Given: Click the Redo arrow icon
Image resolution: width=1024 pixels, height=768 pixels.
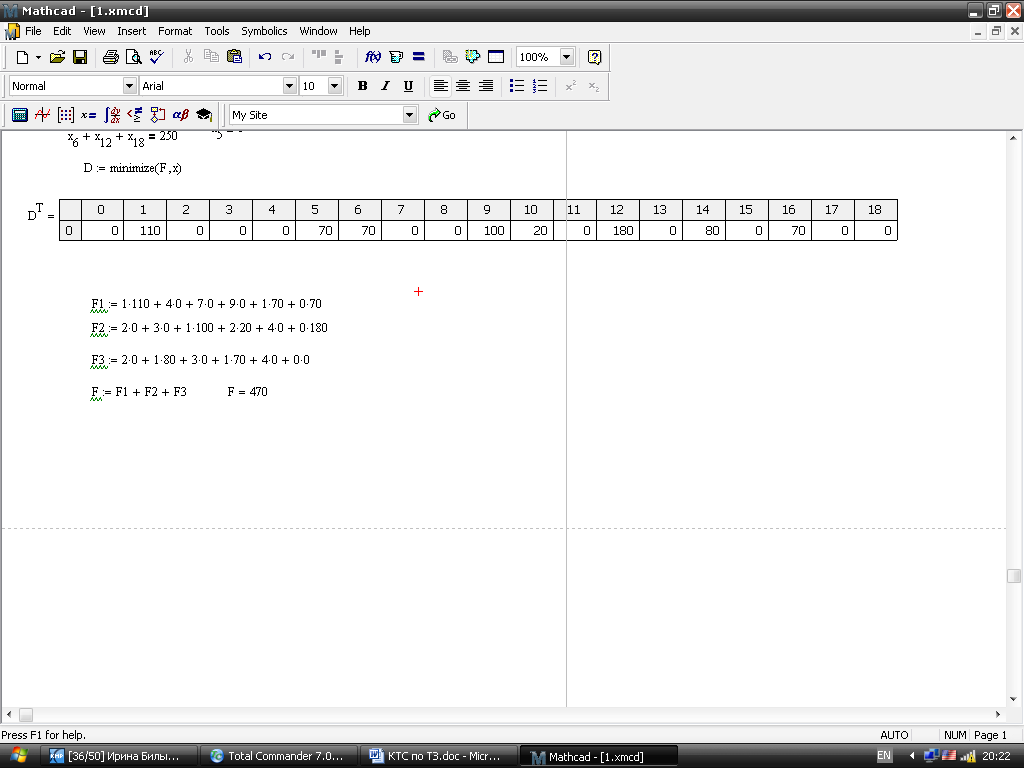Looking at the screenshot, I should point(287,57).
